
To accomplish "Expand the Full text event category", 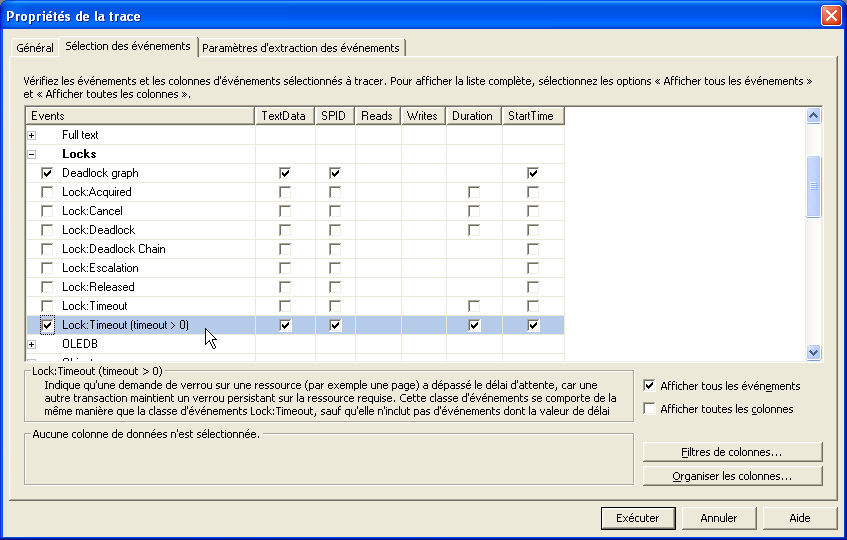I will 31,135.
